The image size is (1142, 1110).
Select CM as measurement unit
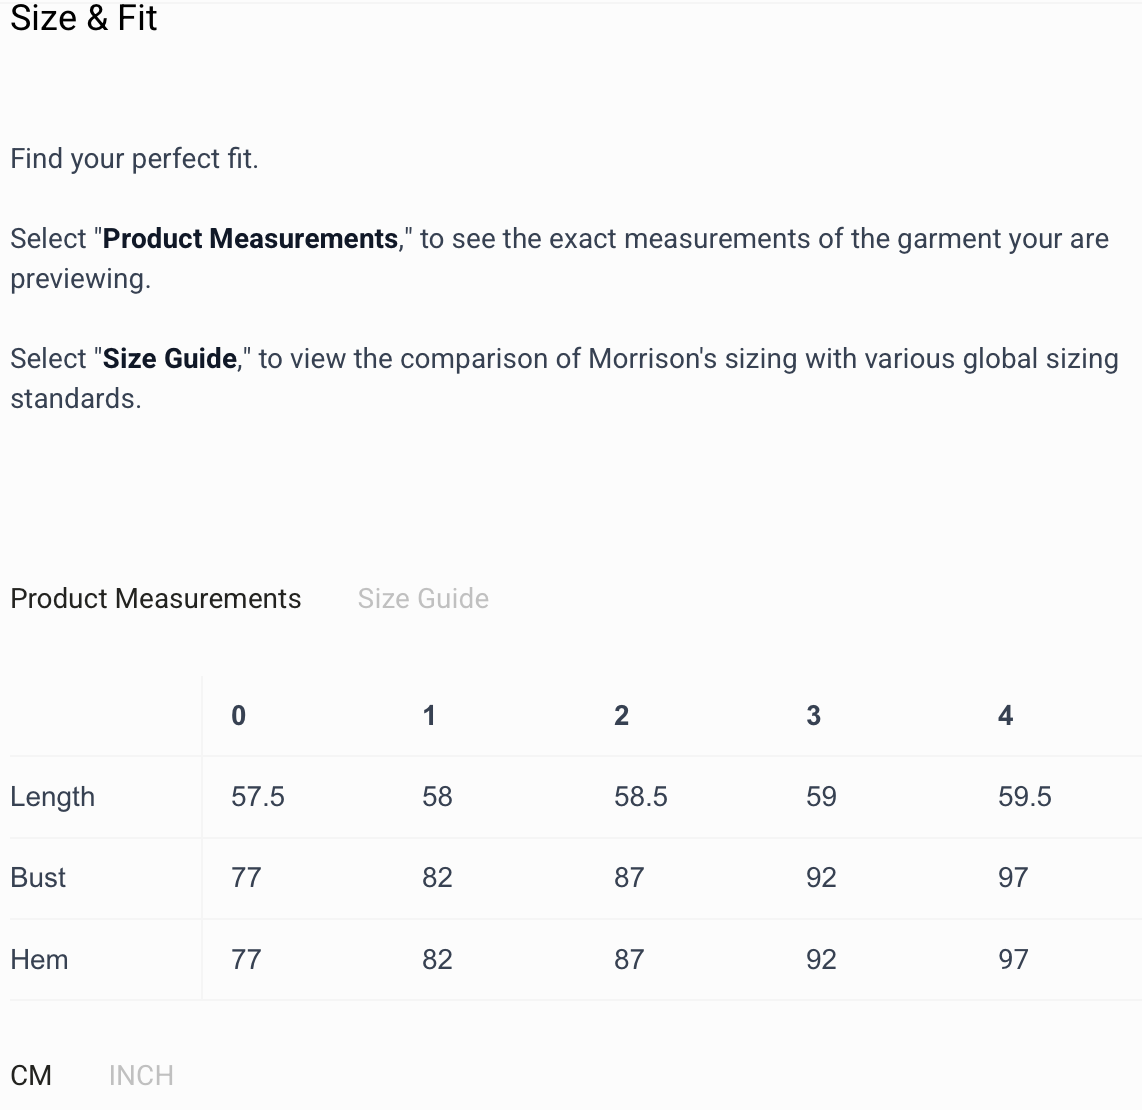click(31, 1075)
